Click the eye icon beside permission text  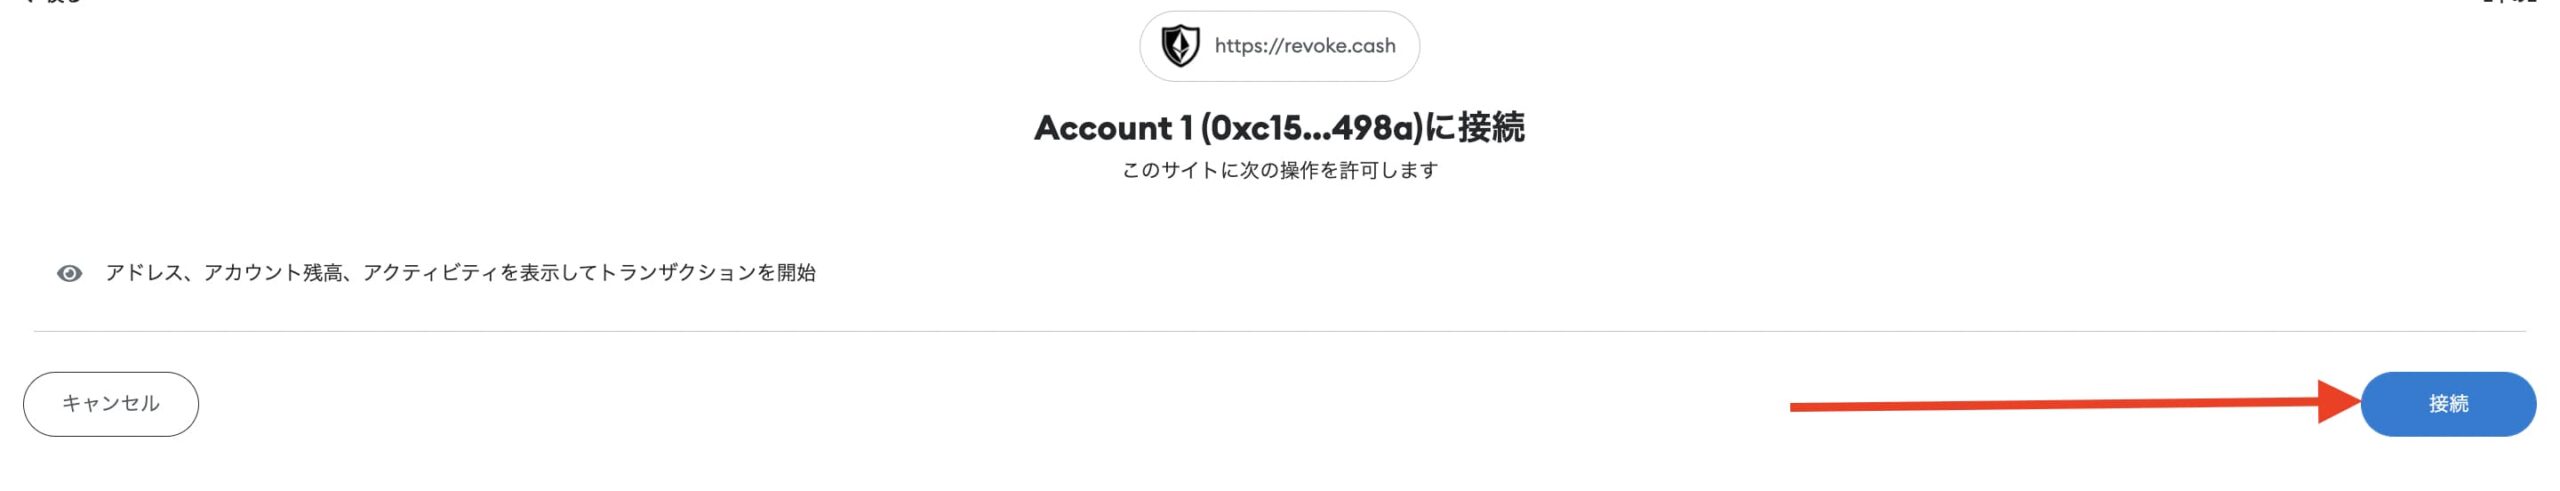coord(69,274)
